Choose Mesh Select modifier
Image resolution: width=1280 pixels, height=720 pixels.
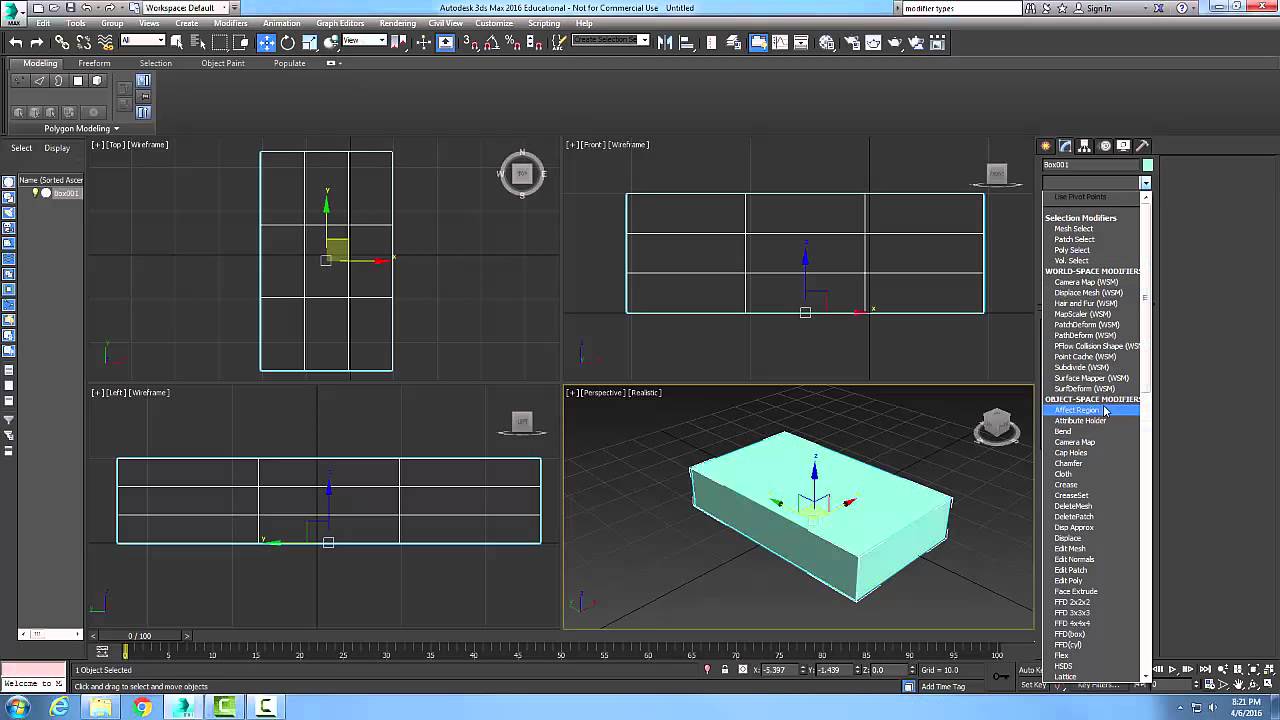(1073, 229)
